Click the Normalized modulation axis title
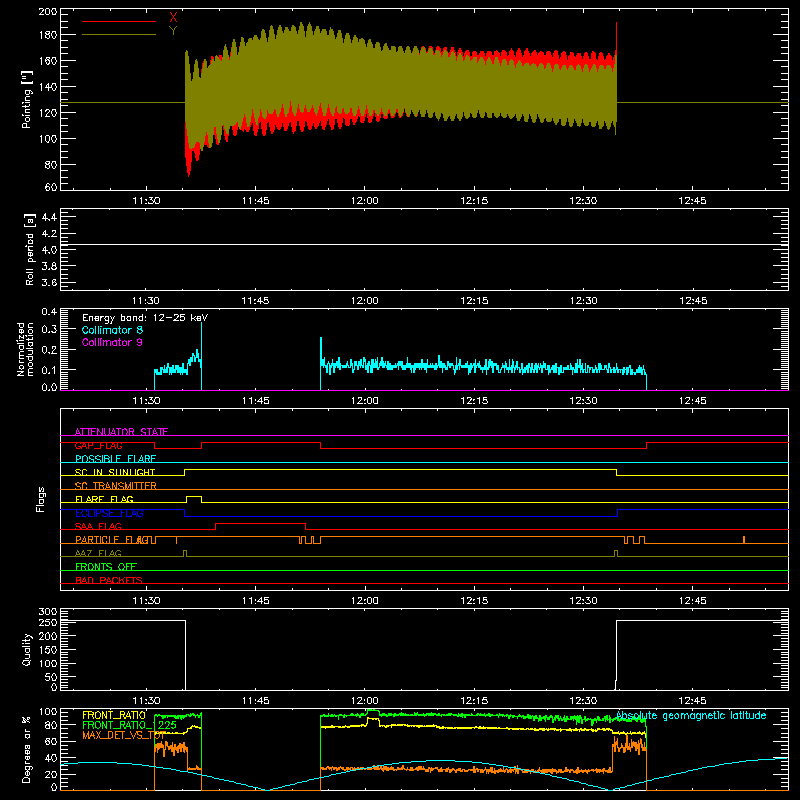Screen dimensions: 800x800 coord(26,349)
